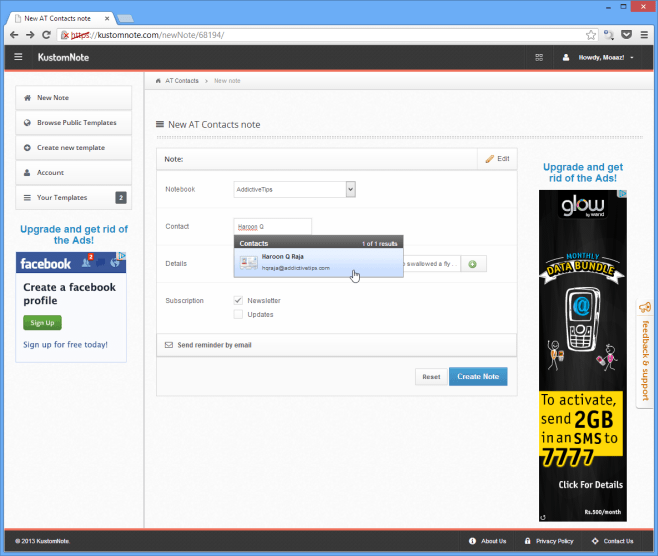The width and height of the screenshot is (658, 556).
Task: Select Your Templates in the sidebar
Action: point(62,198)
